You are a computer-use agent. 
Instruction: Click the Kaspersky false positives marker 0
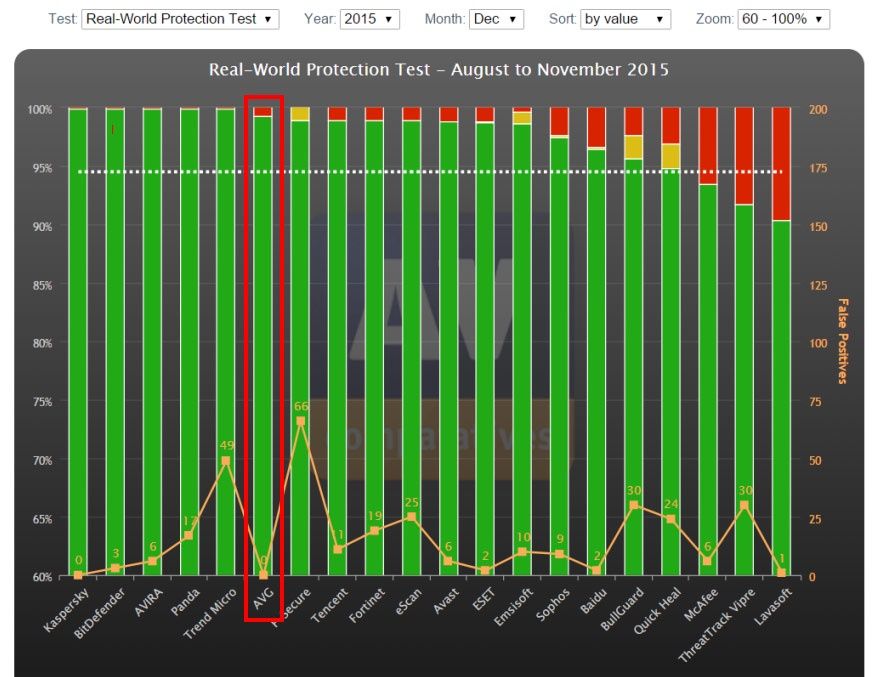pos(78,575)
